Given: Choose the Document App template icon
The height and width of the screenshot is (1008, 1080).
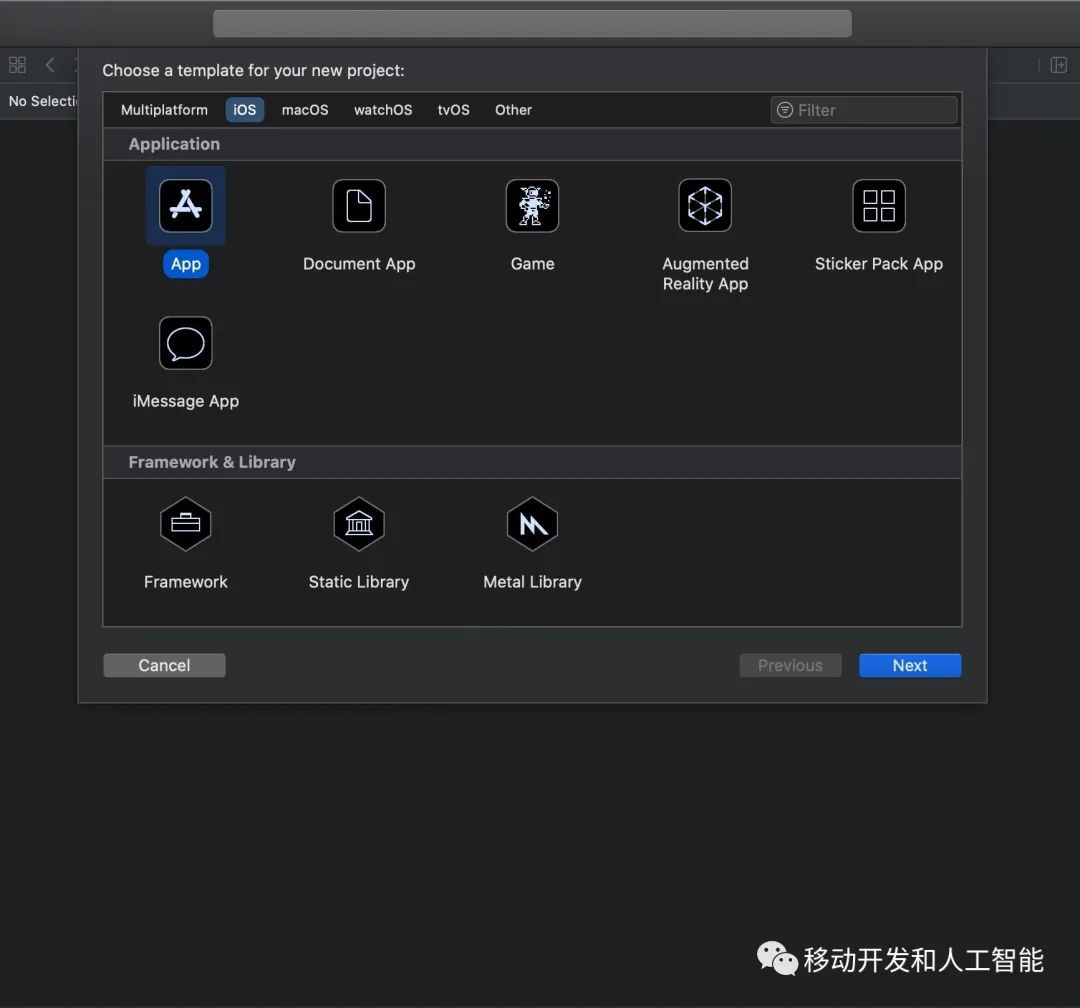Looking at the screenshot, I should [359, 205].
